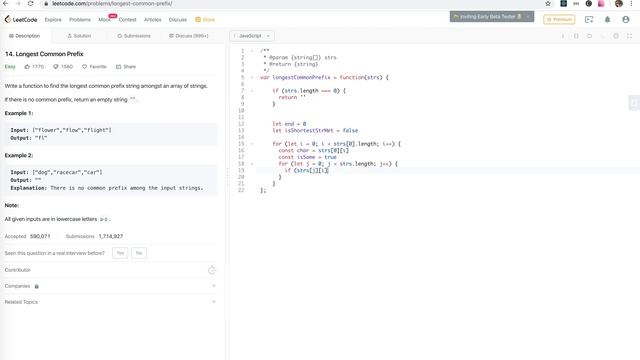Open the Chrome three-dot menu
This screenshot has width=640, height=360.
[x=631, y=4]
